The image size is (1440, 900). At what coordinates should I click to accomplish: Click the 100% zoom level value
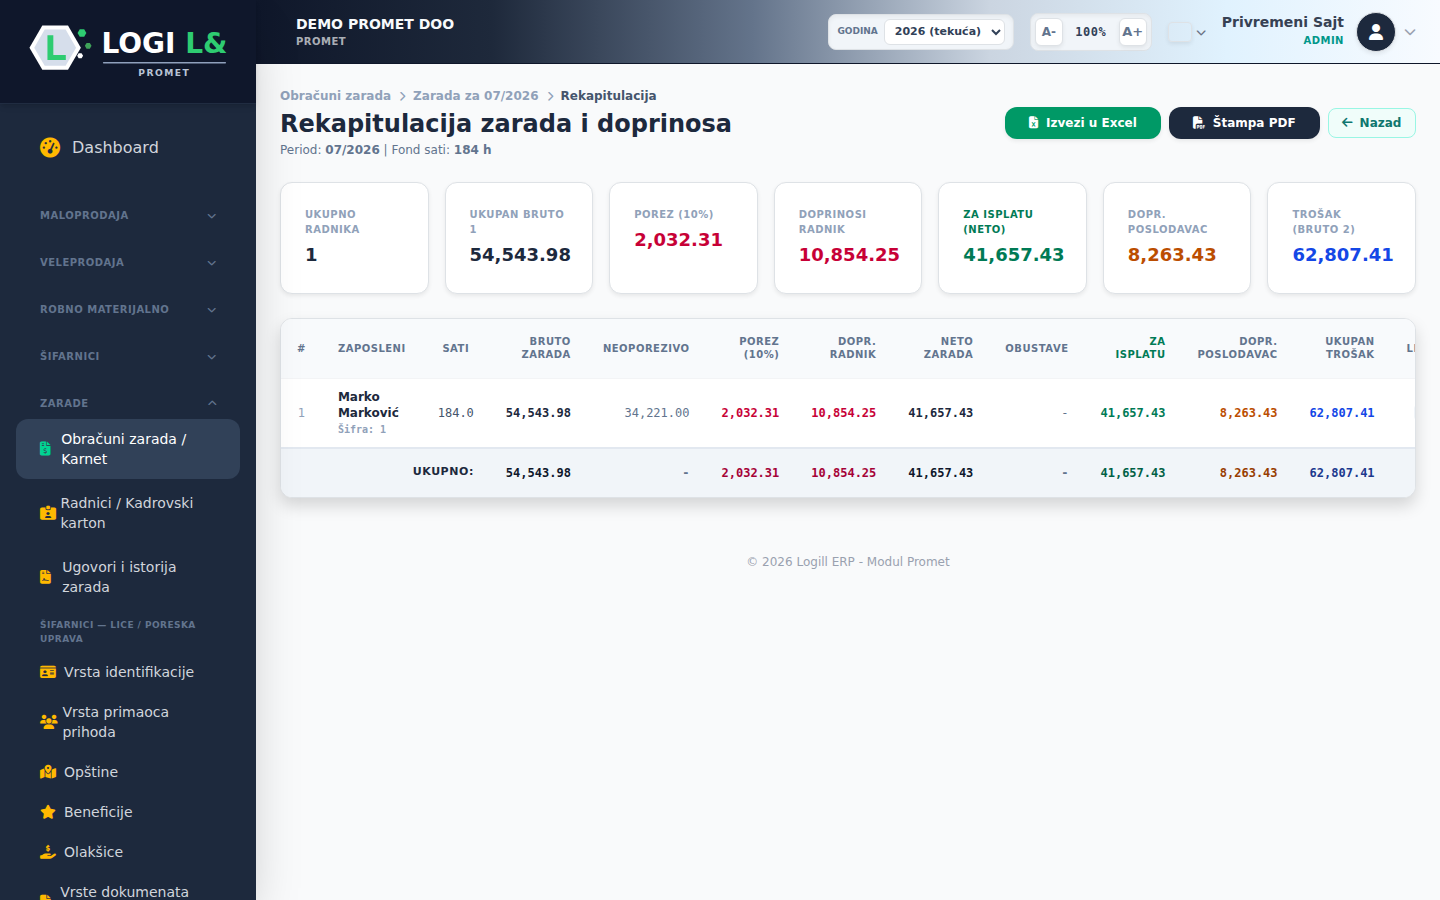pyautogui.click(x=1090, y=32)
